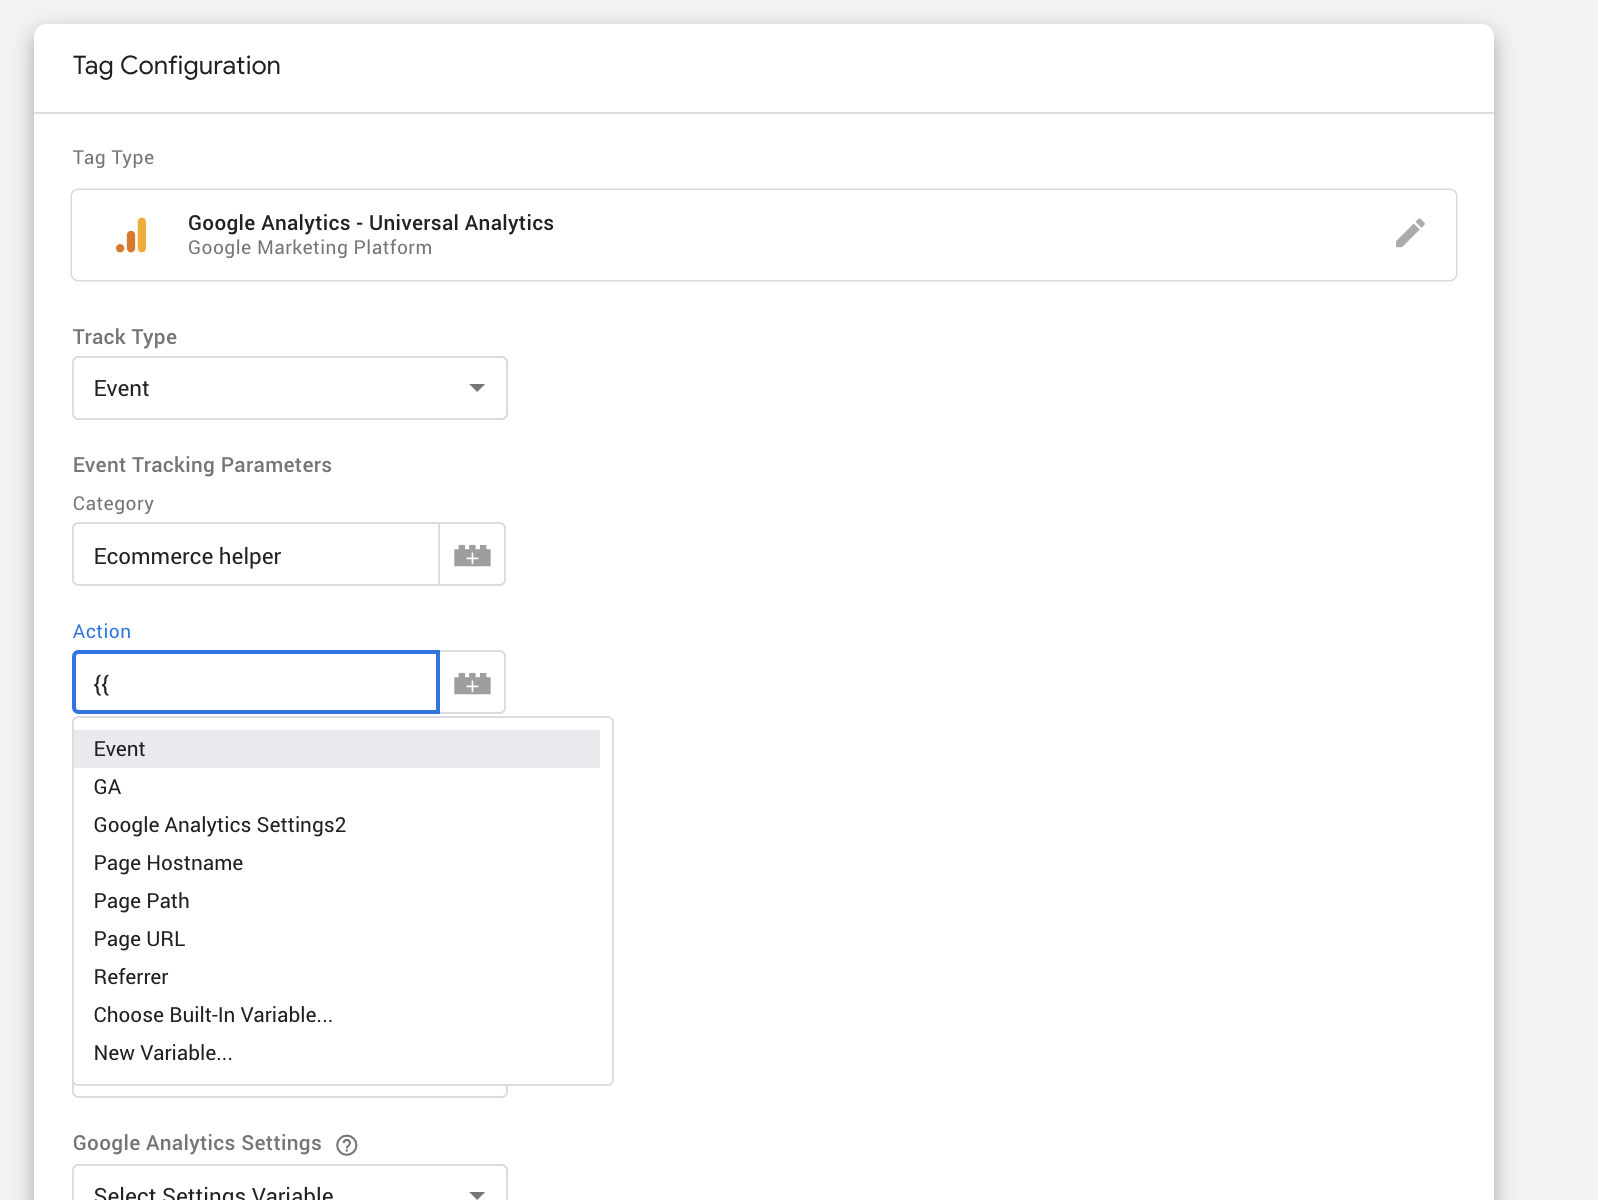Click the pencil edit icon for Tag Type
The height and width of the screenshot is (1200, 1598).
coord(1410,233)
